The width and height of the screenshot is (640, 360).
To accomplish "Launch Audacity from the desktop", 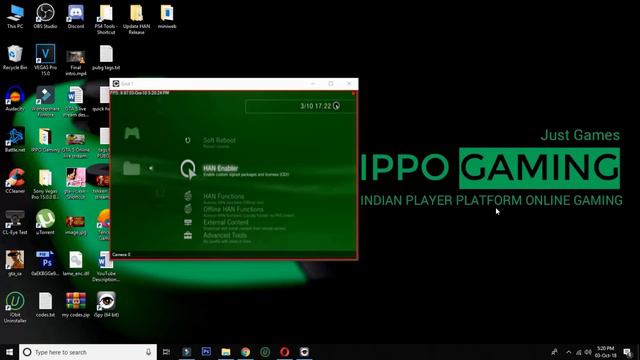I will click(15, 99).
